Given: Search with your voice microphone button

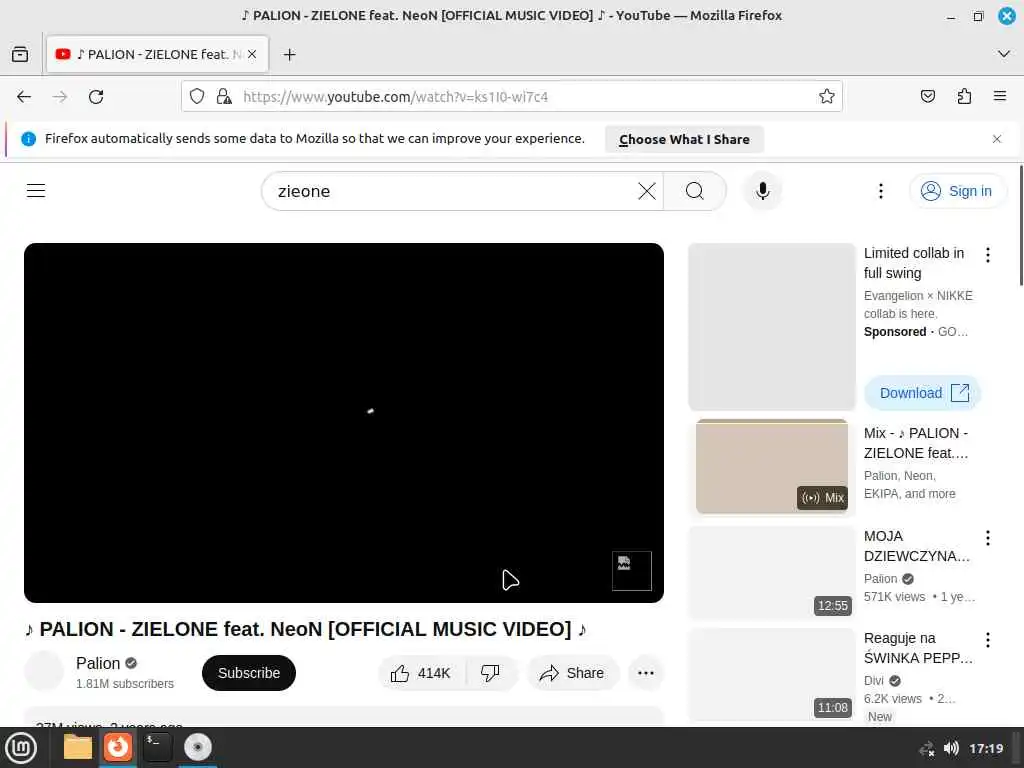Looking at the screenshot, I should [762, 191].
